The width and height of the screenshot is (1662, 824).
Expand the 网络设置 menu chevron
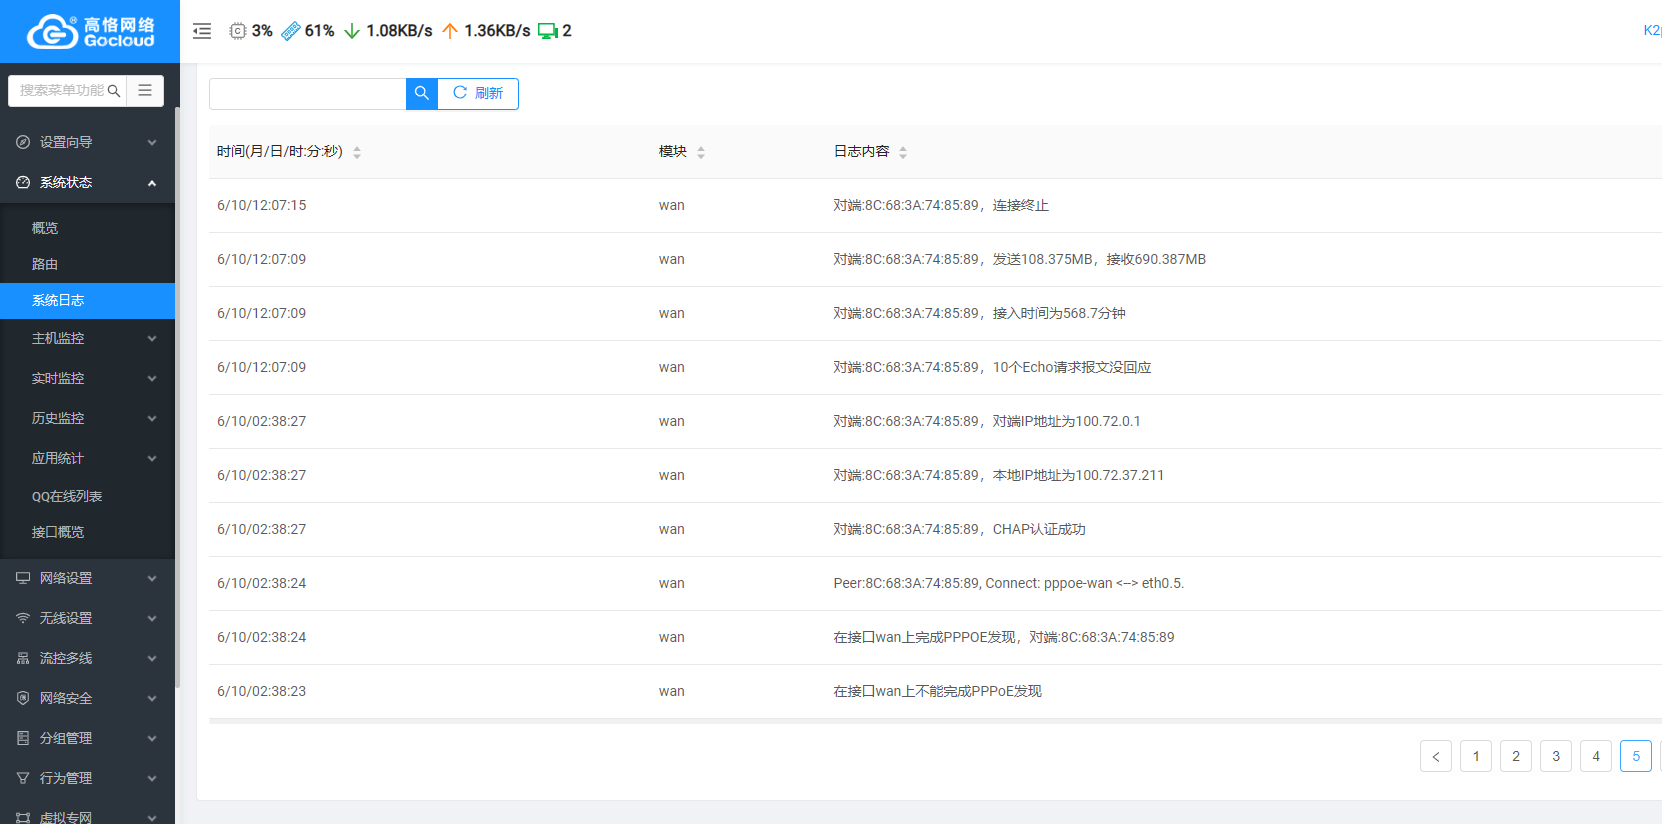(152, 578)
